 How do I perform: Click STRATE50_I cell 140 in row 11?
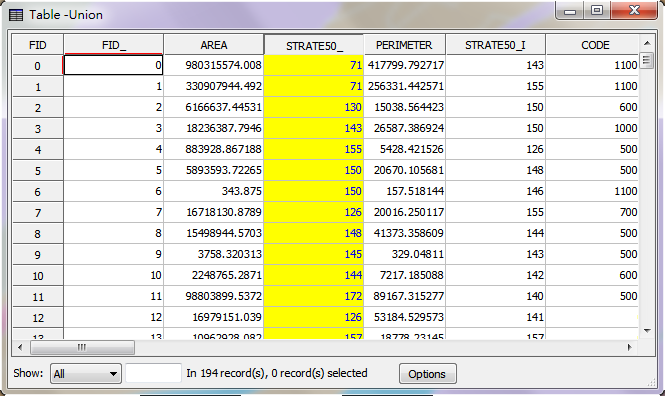[495, 296]
